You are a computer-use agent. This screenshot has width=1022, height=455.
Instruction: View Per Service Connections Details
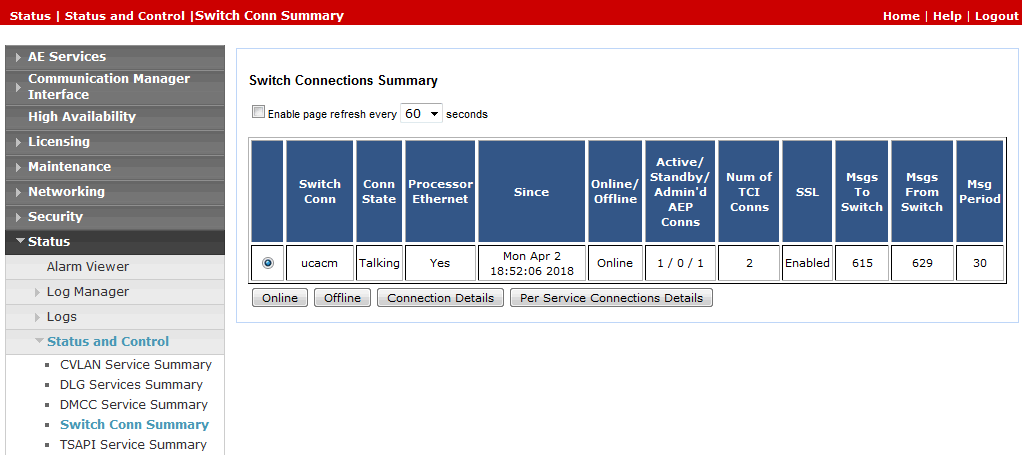pyautogui.click(x=611, y=298)
